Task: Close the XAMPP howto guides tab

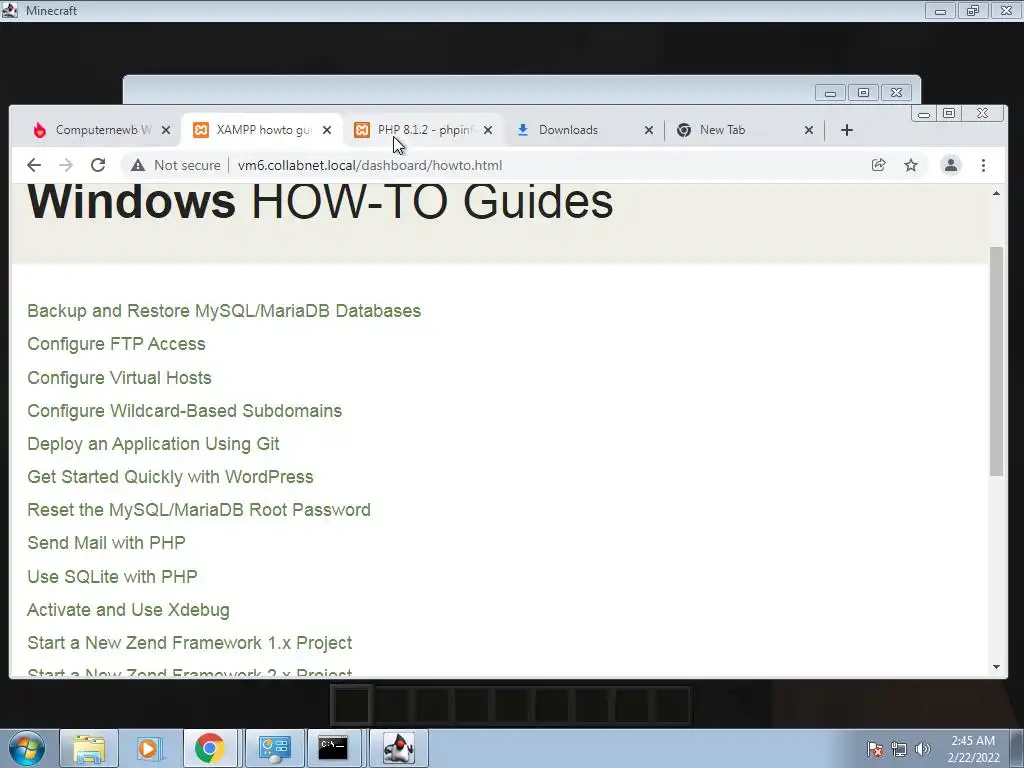Action: point(327,130)
